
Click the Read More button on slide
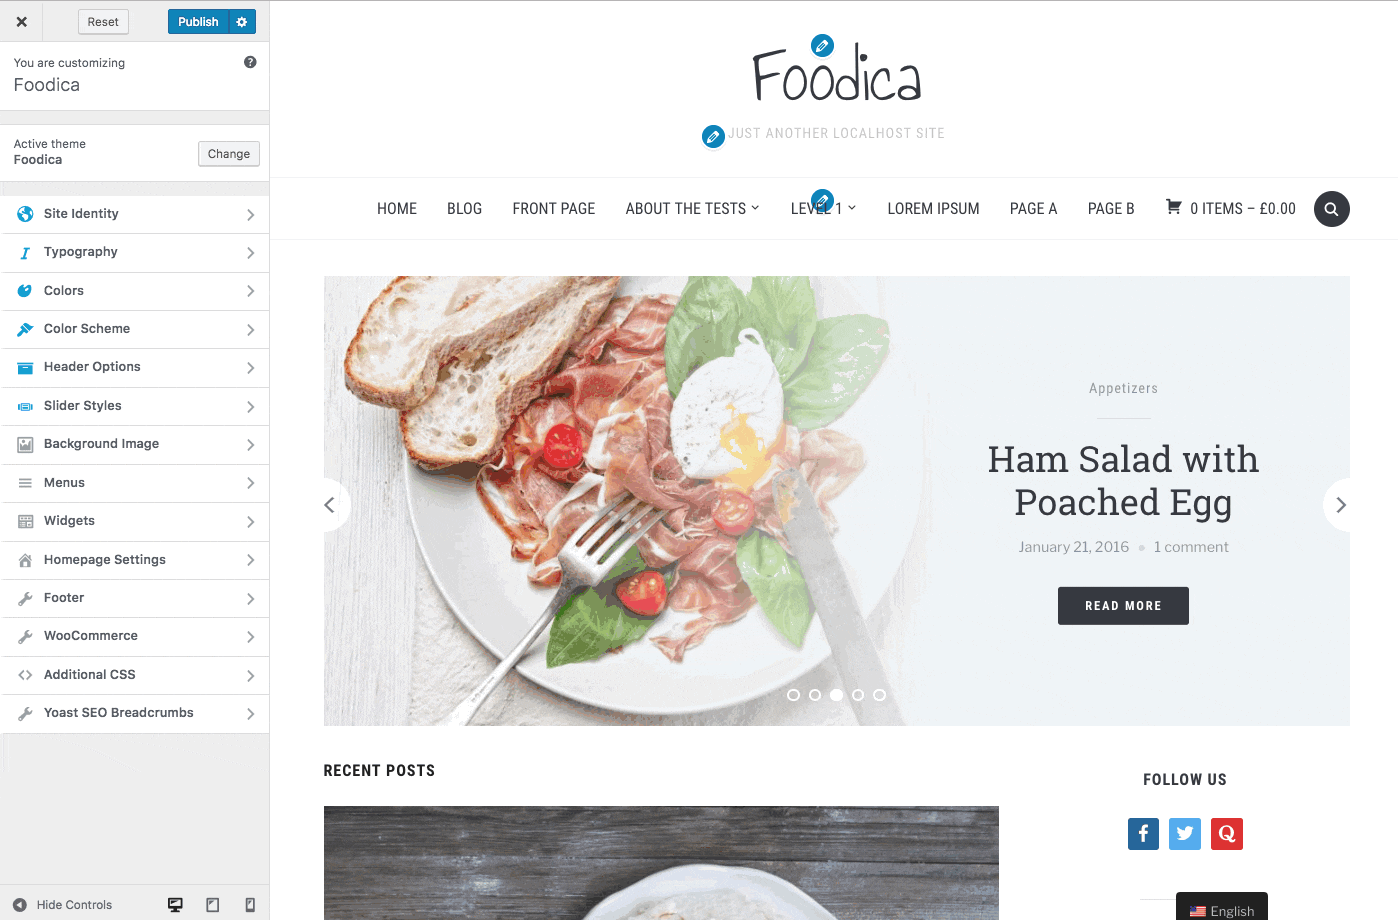tap(1123, 606)
